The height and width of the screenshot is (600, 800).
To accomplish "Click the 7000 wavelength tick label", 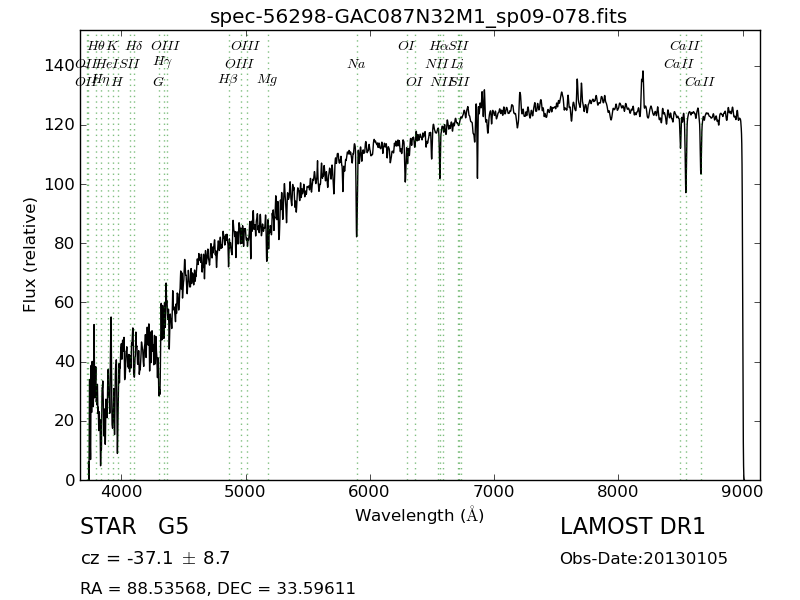I will (494, 492).
